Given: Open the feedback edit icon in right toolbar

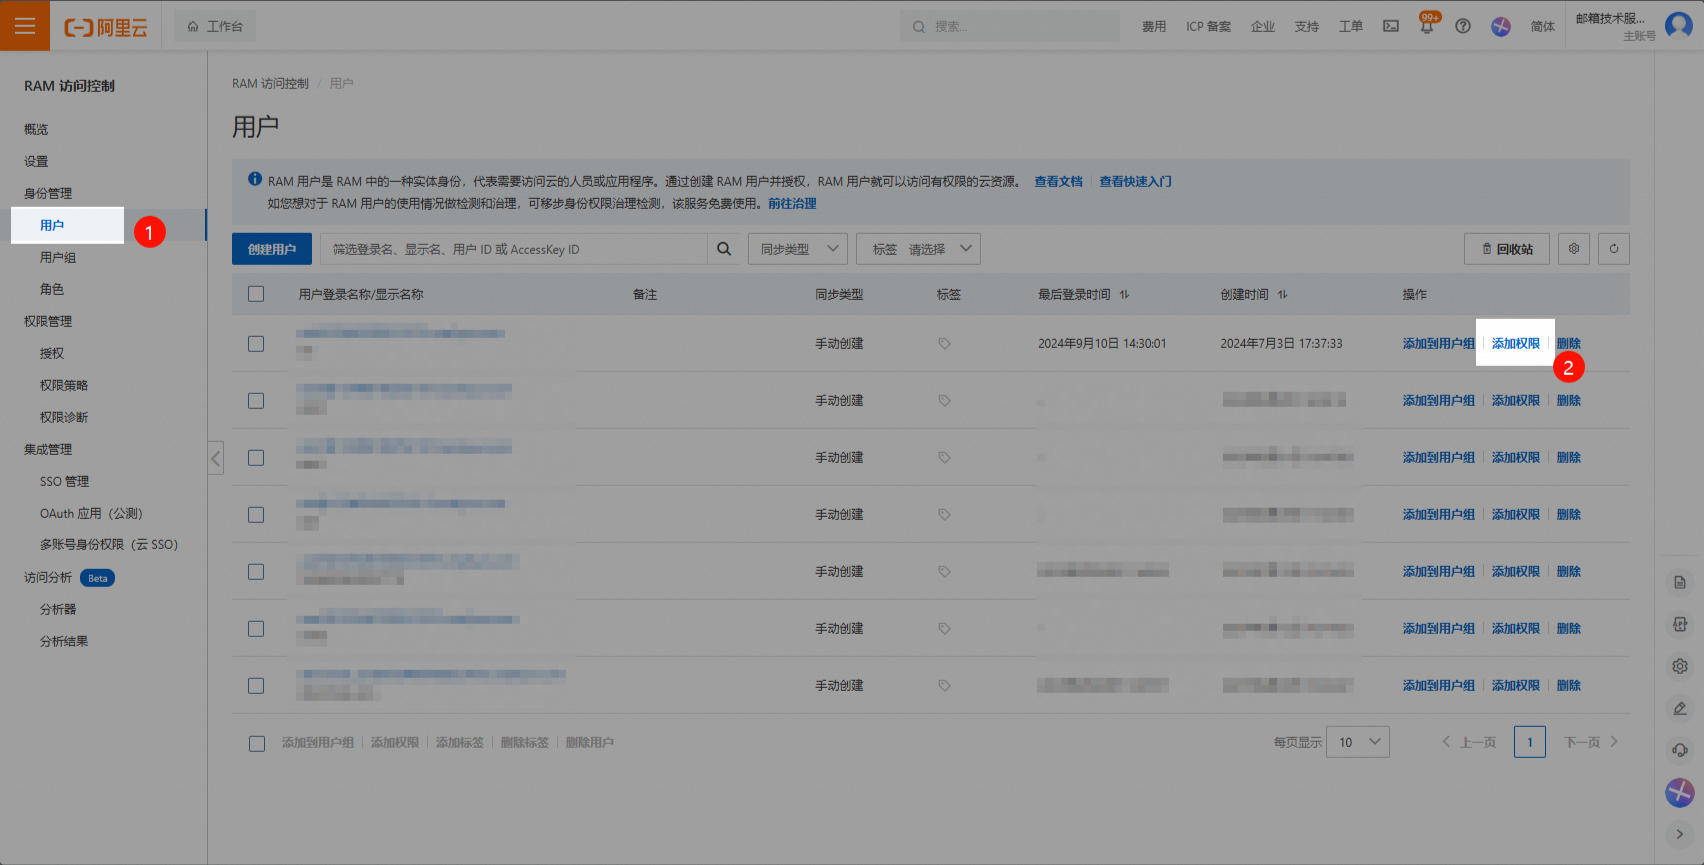Looking at the screenshot, I should pyautogui.click(x=1680, y=708).
